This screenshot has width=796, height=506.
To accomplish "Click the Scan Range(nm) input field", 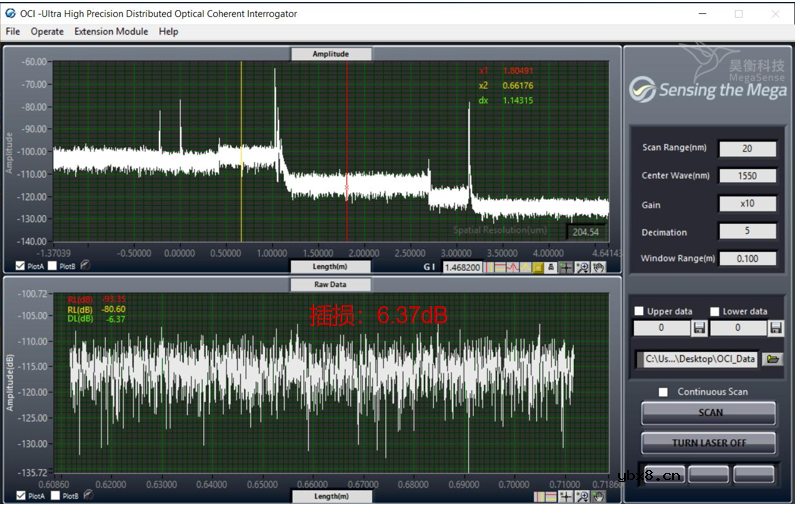I will point(746,149).
